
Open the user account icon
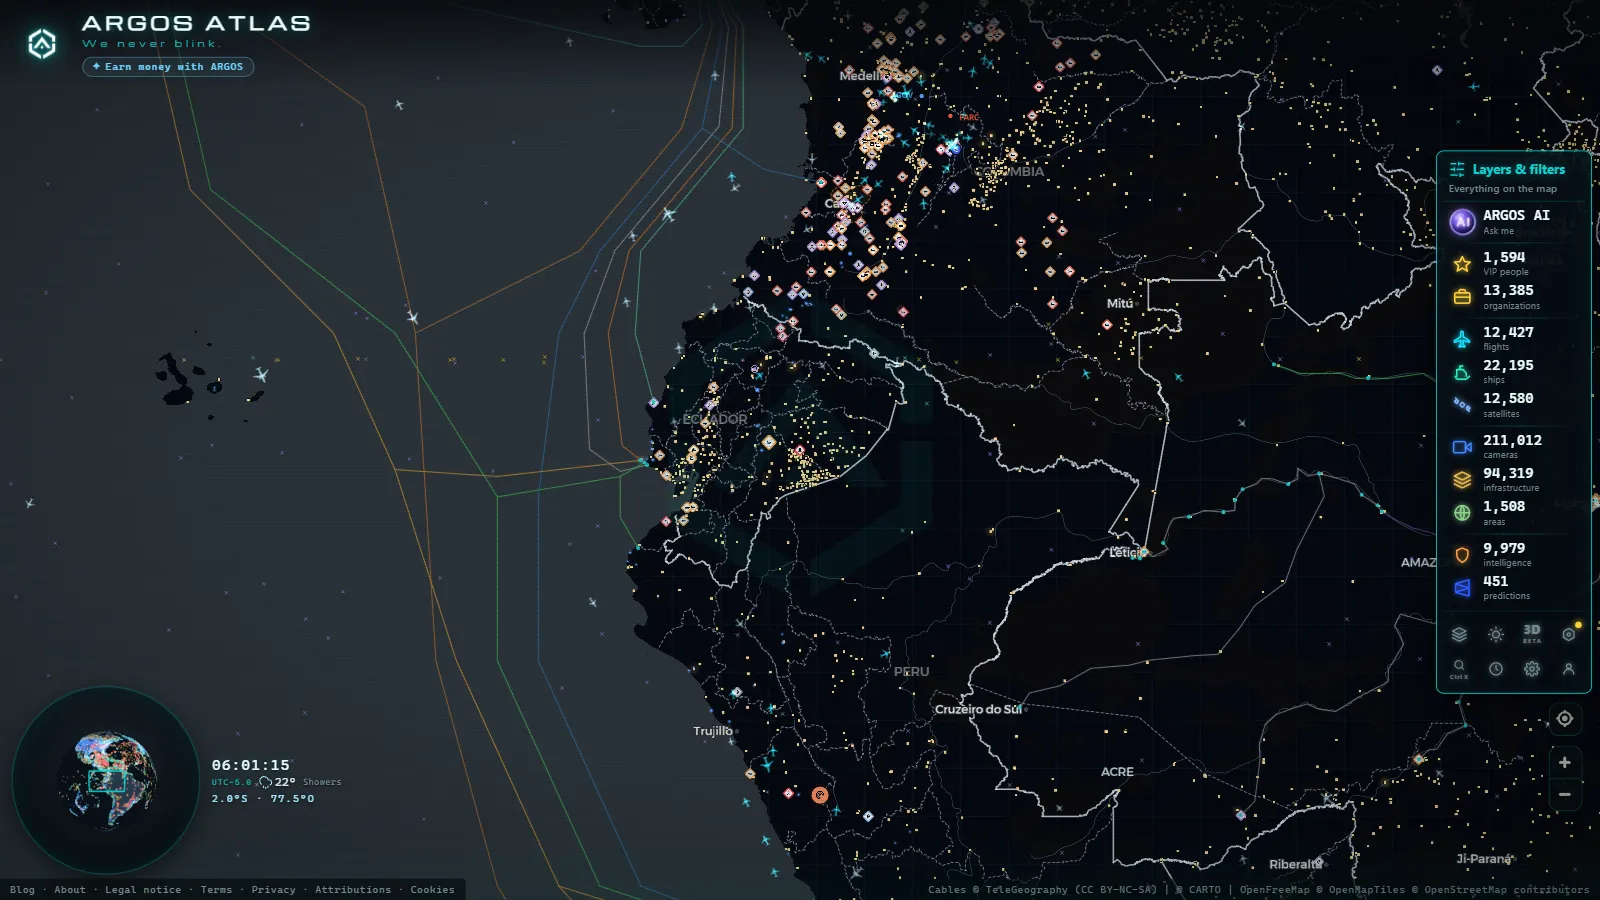(1569, 669)
